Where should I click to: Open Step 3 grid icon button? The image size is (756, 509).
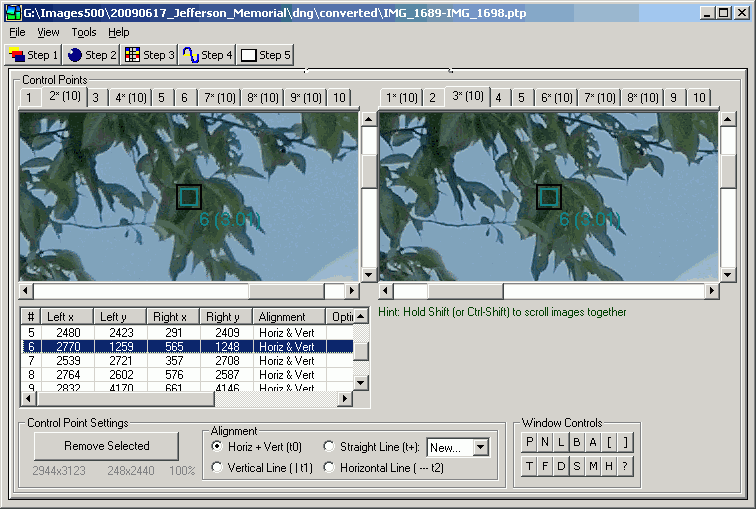click(x=149, y=55)
